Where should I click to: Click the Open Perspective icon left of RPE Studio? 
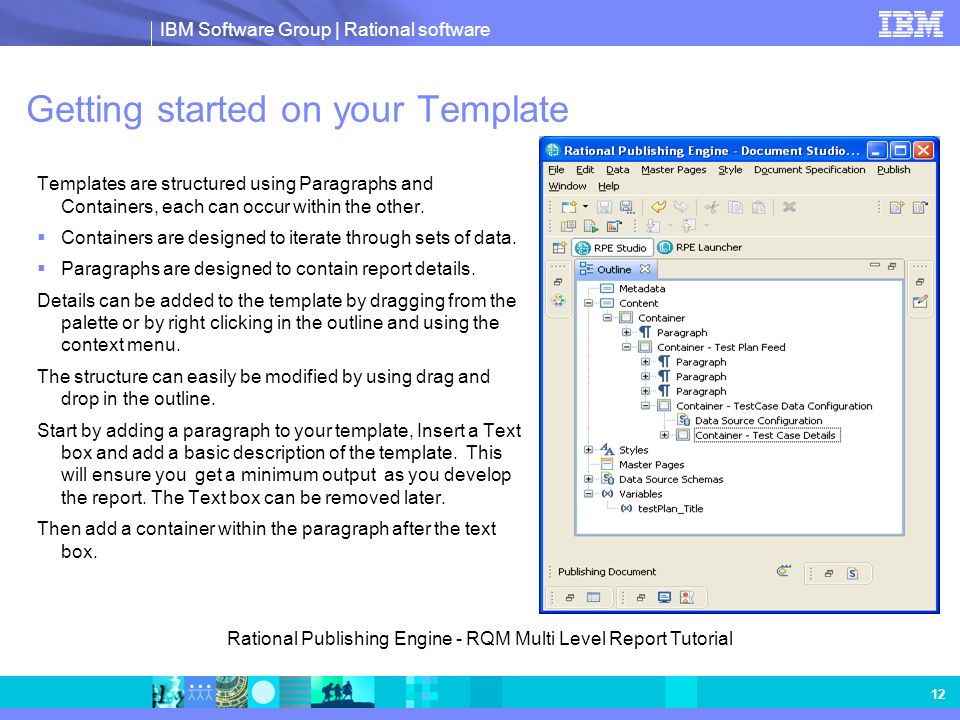coord(560,247)
